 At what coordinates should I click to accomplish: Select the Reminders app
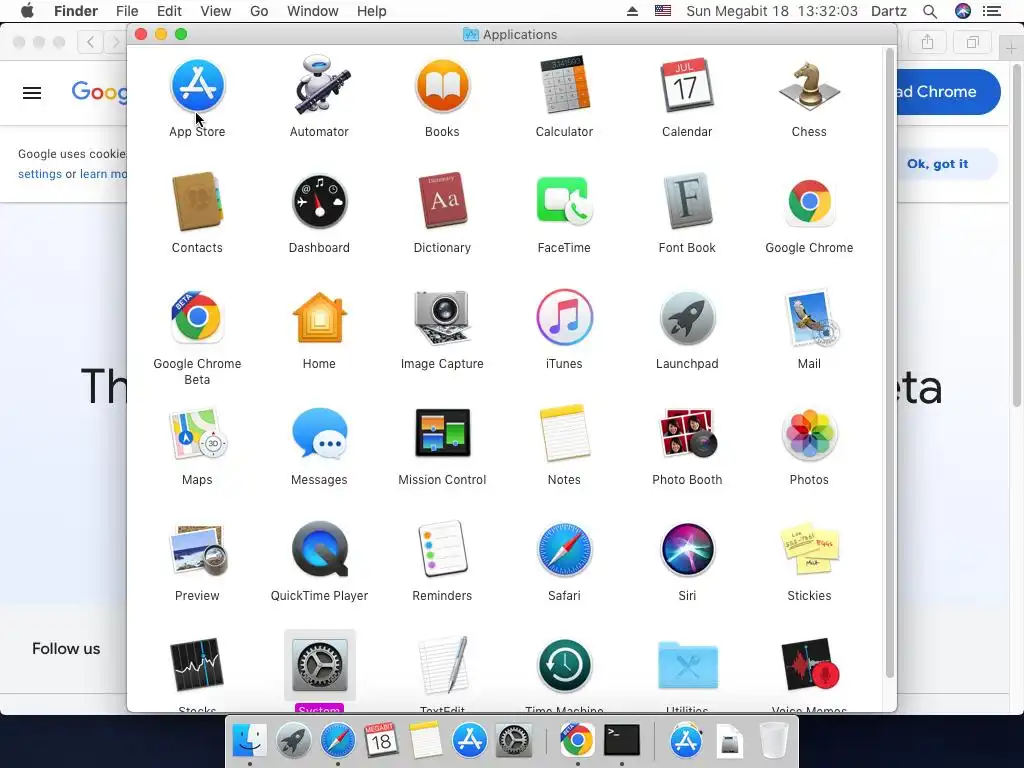442,550
